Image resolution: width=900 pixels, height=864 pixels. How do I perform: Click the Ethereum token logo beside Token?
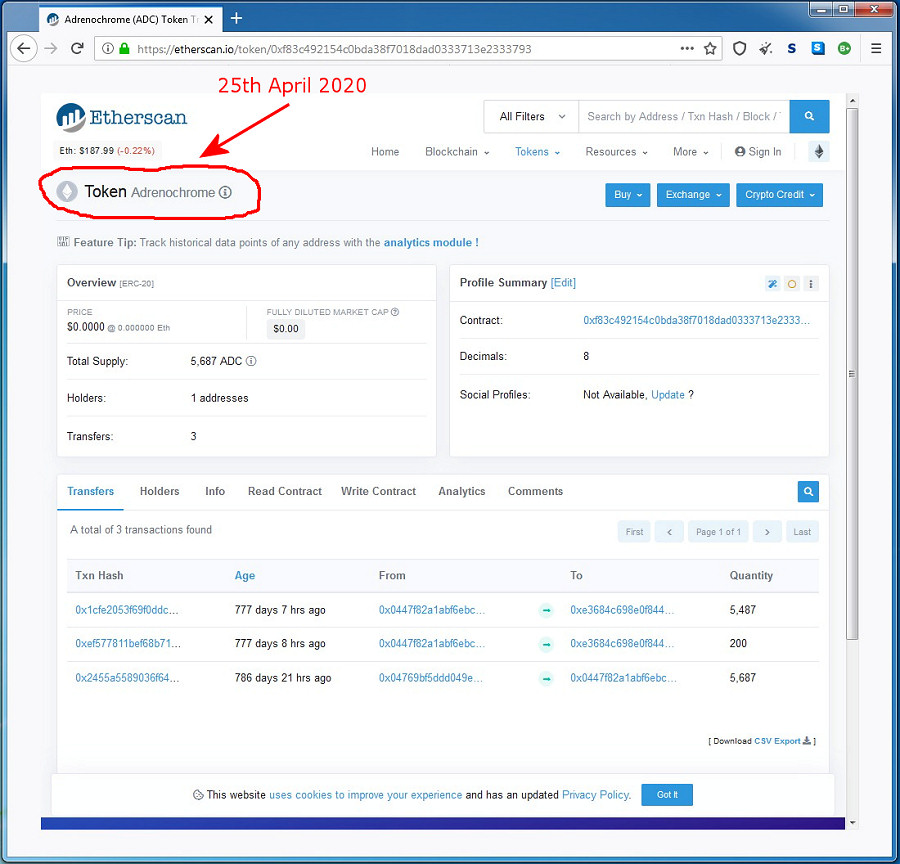pyautogui.click(x=67, y=192)
